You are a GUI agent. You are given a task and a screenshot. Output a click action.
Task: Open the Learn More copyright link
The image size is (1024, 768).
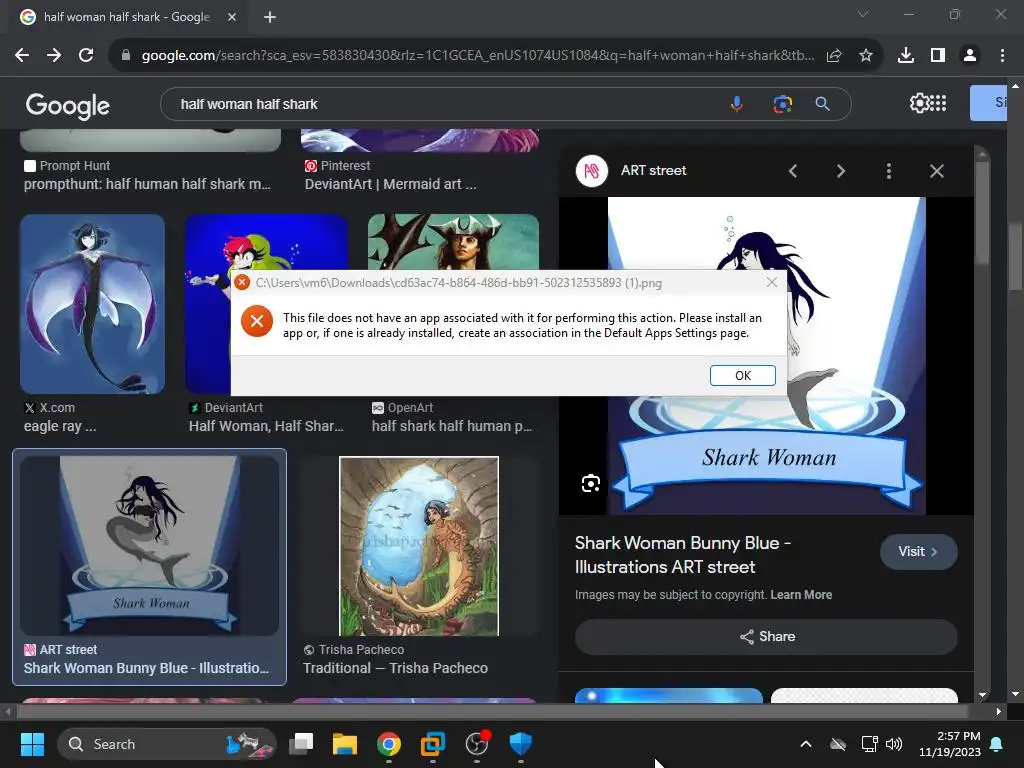(x=801, y=595)
